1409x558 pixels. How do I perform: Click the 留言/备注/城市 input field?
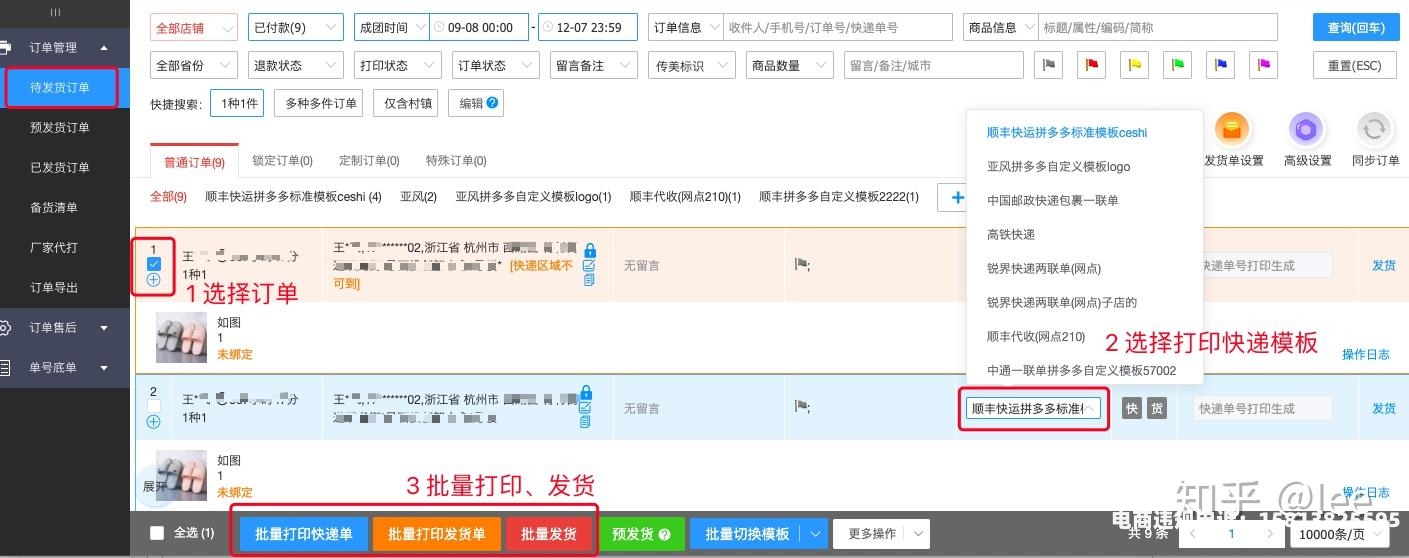(x=932, y=66)
